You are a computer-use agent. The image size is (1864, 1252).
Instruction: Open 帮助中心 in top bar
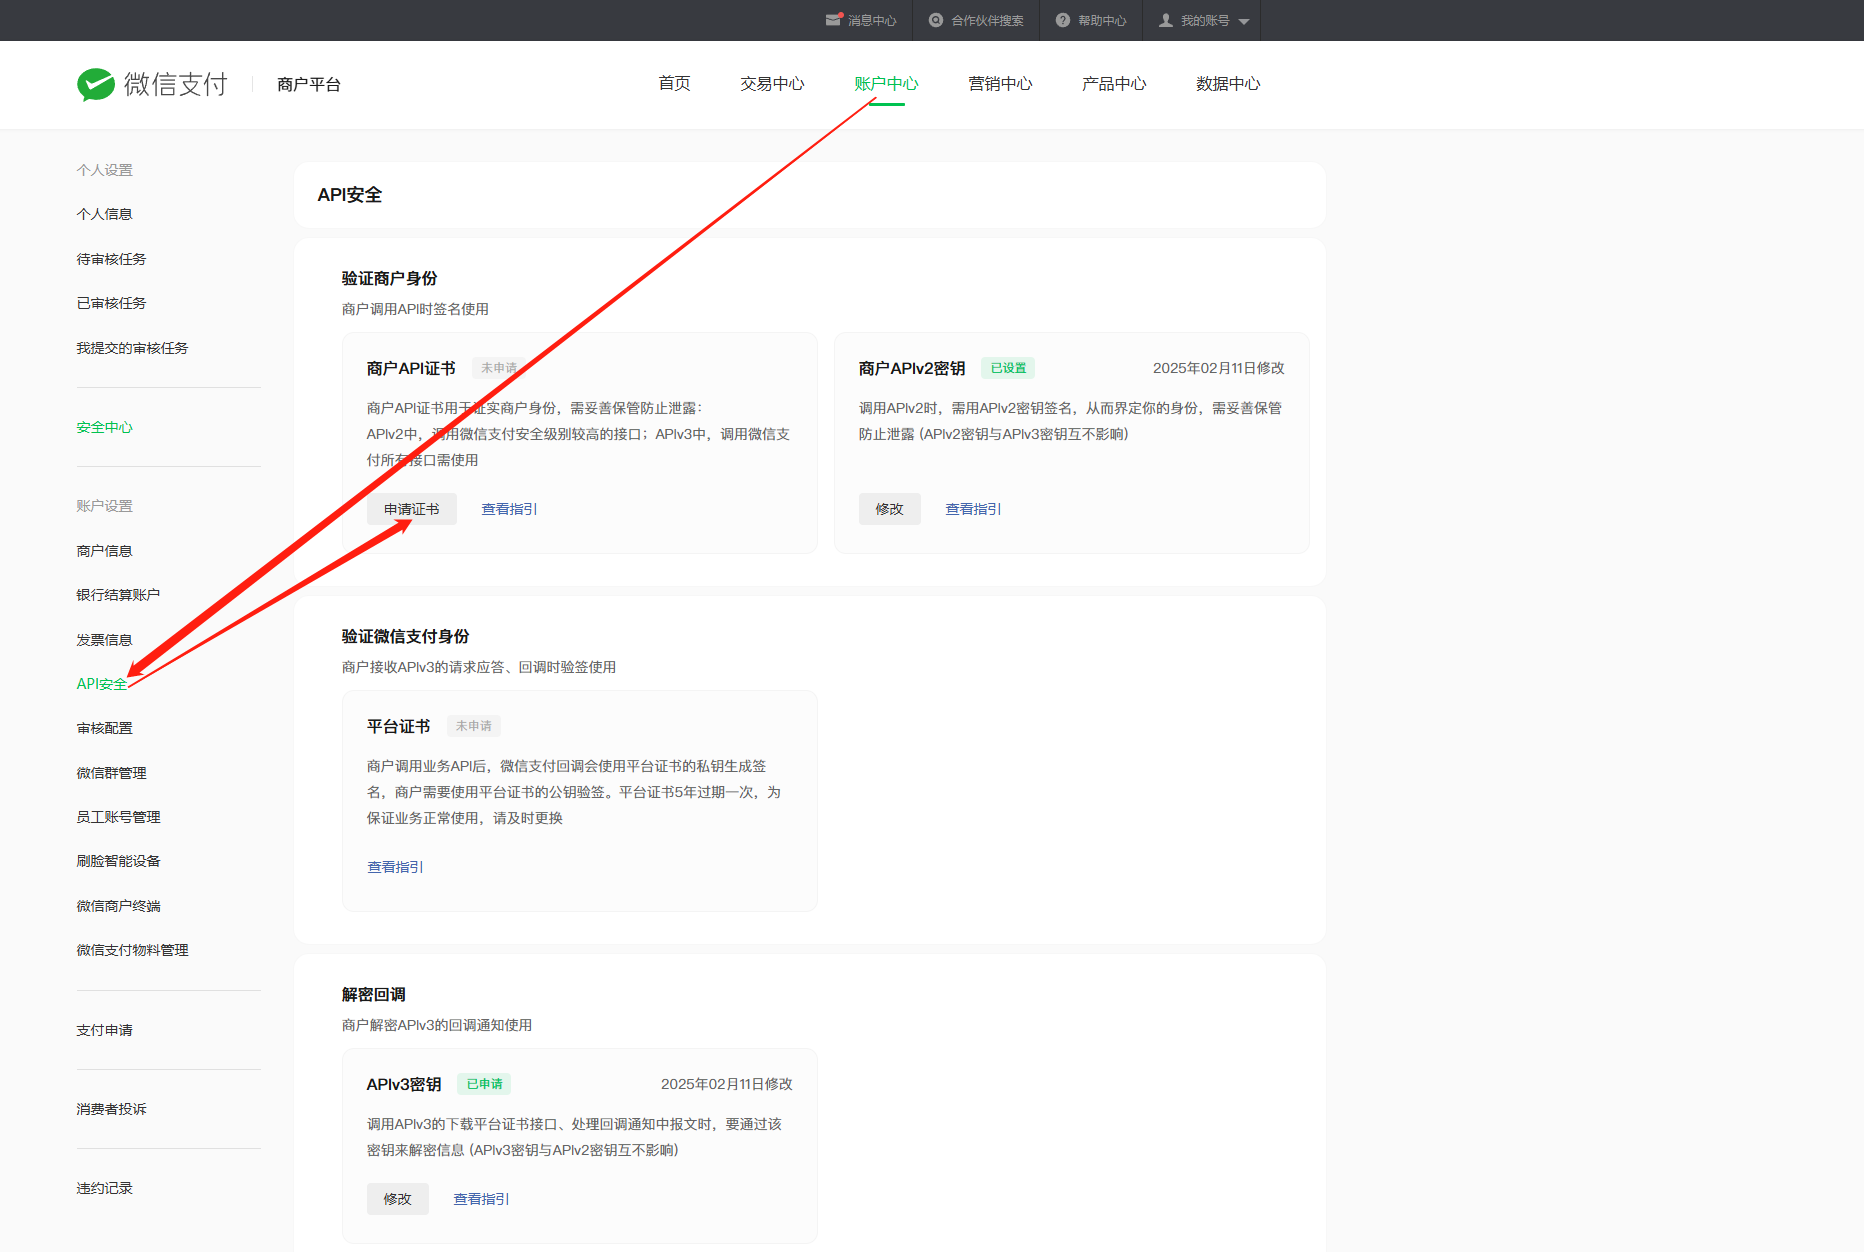click(x=1102, y=21)
